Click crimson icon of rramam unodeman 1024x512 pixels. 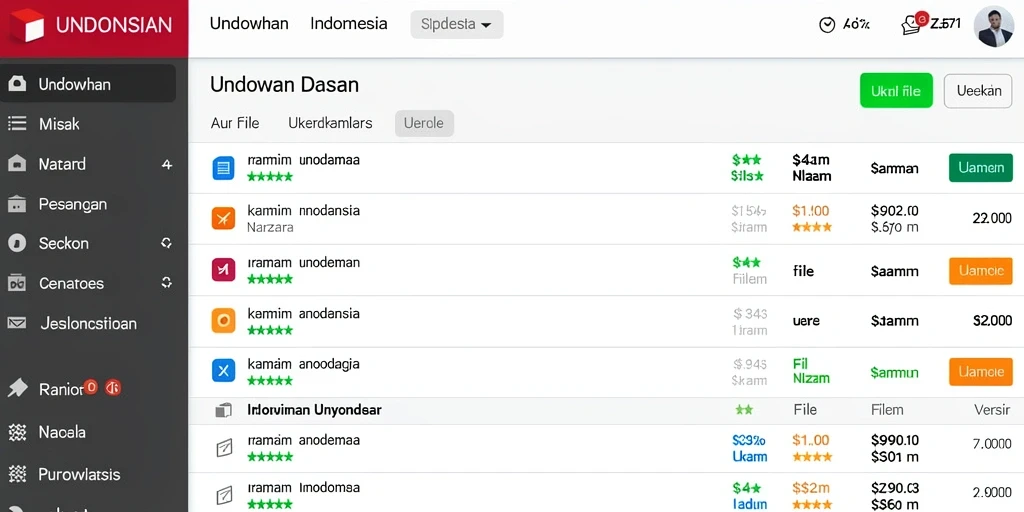(223, 270)
